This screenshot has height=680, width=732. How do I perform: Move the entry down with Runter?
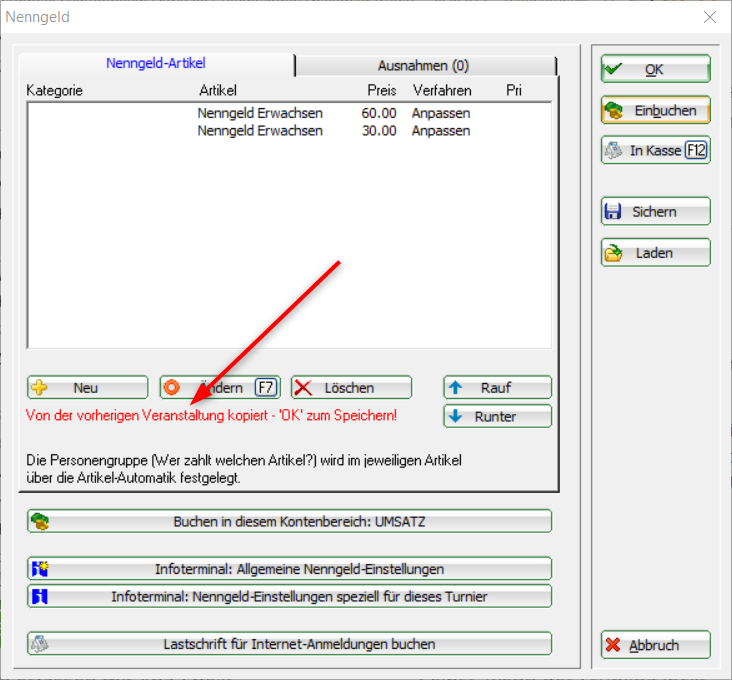pyautogui.click(x=498, y=416)
